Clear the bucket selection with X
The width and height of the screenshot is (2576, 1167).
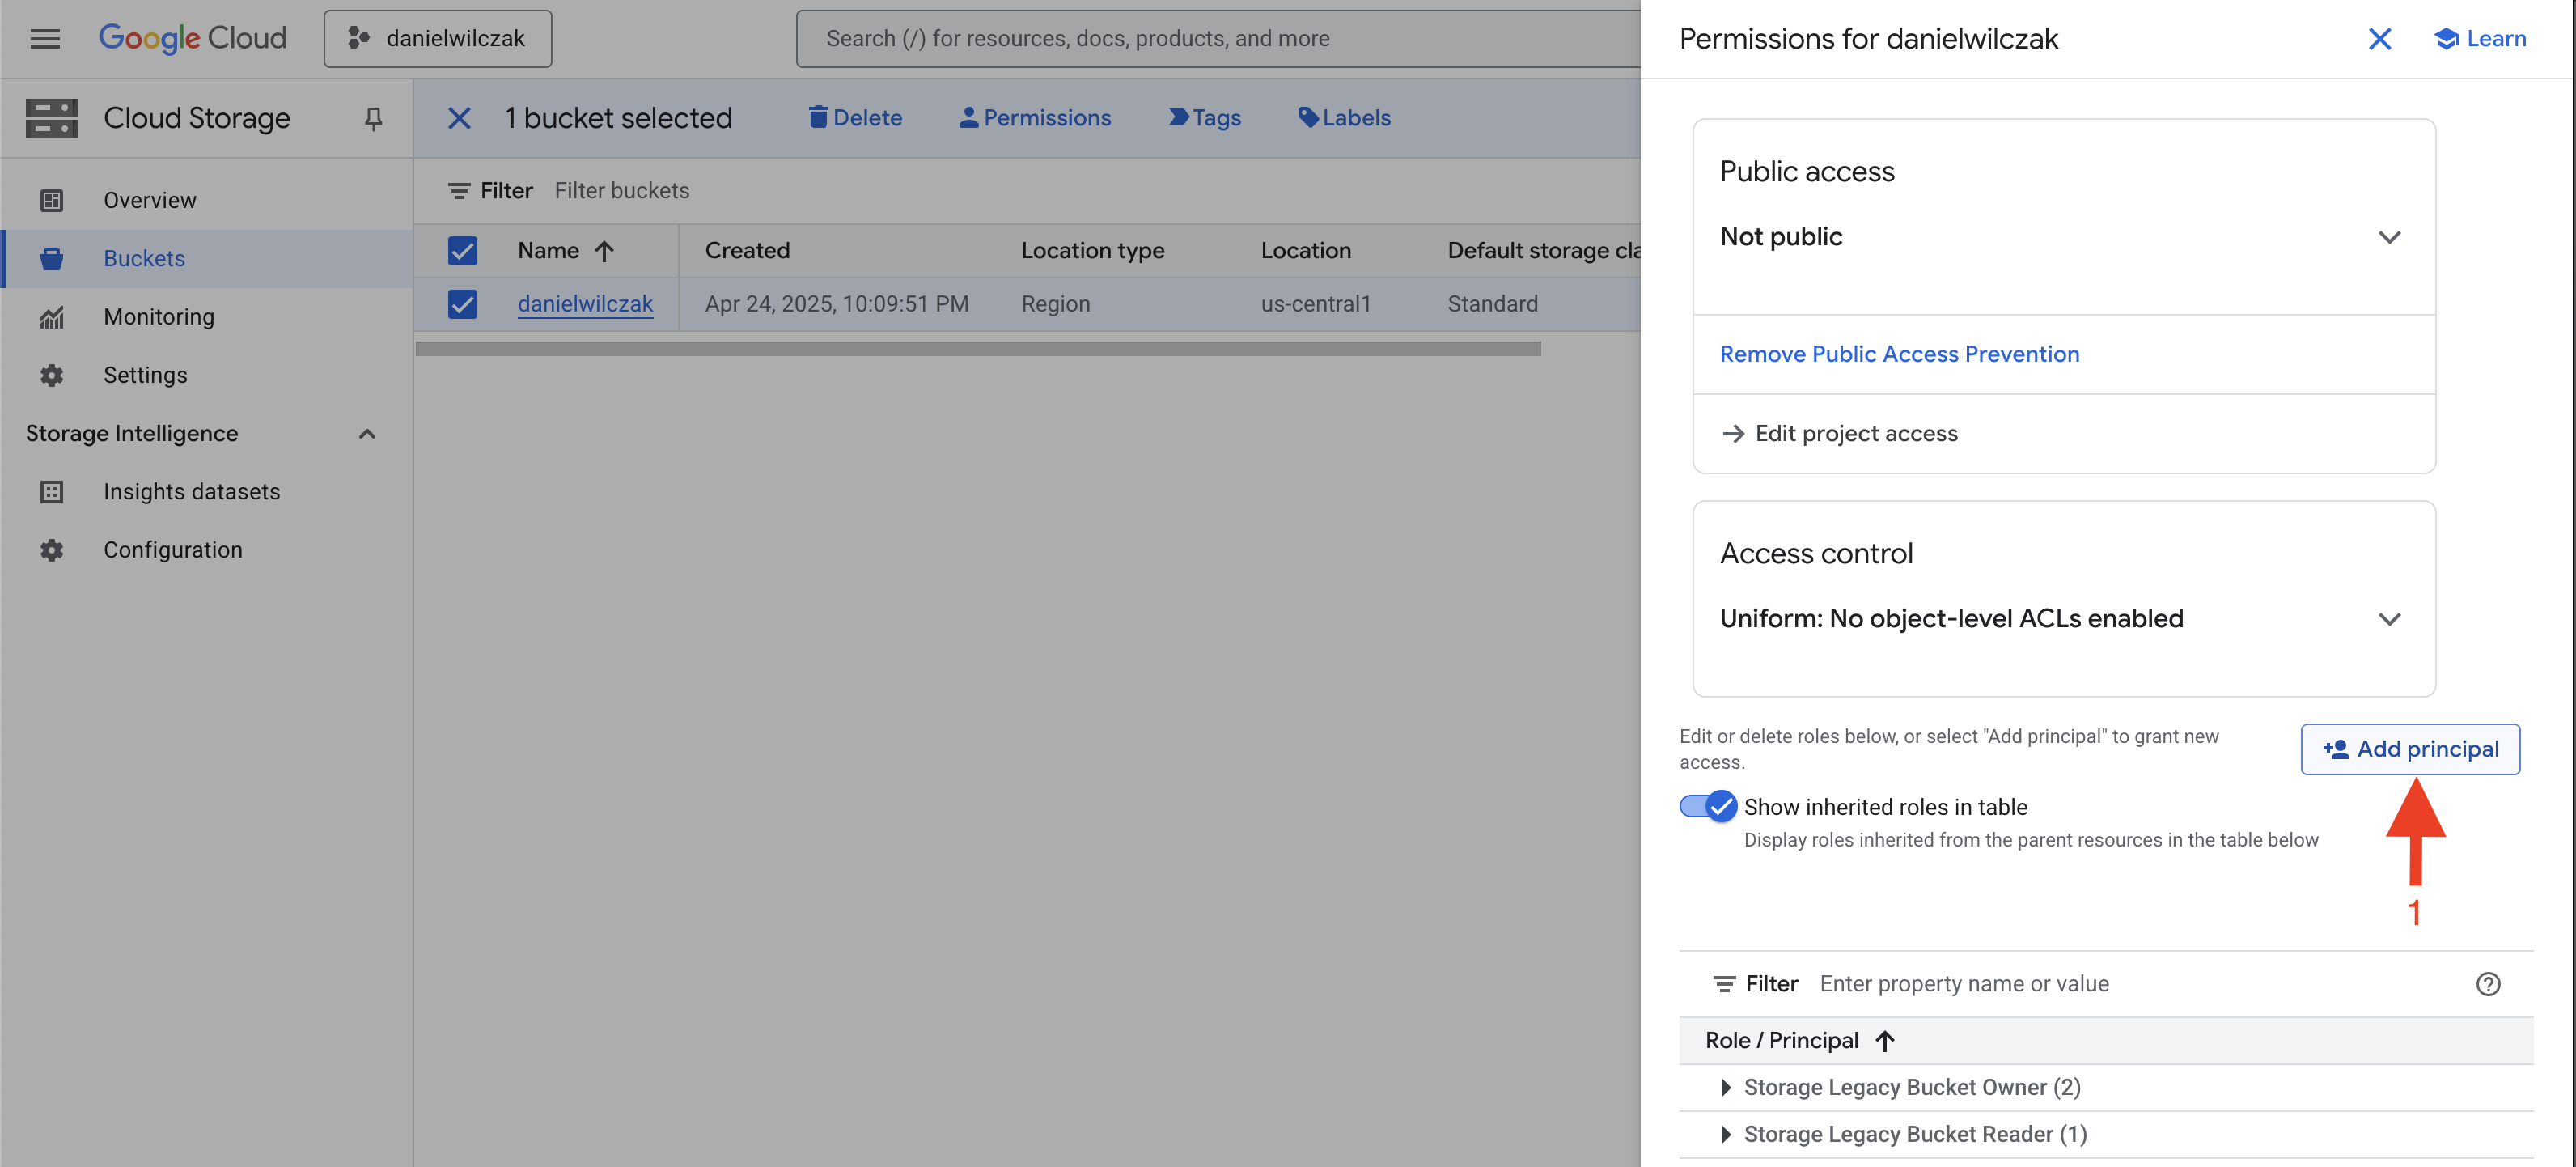(459, 118)
